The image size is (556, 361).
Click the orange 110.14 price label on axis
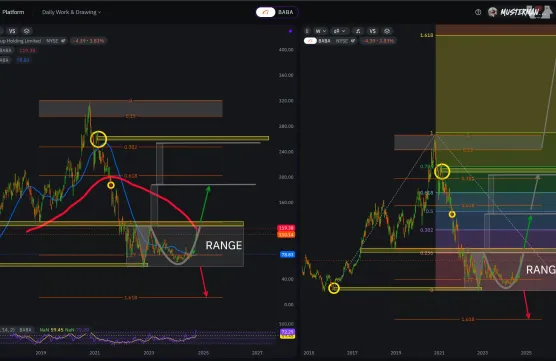pos(286,234)
